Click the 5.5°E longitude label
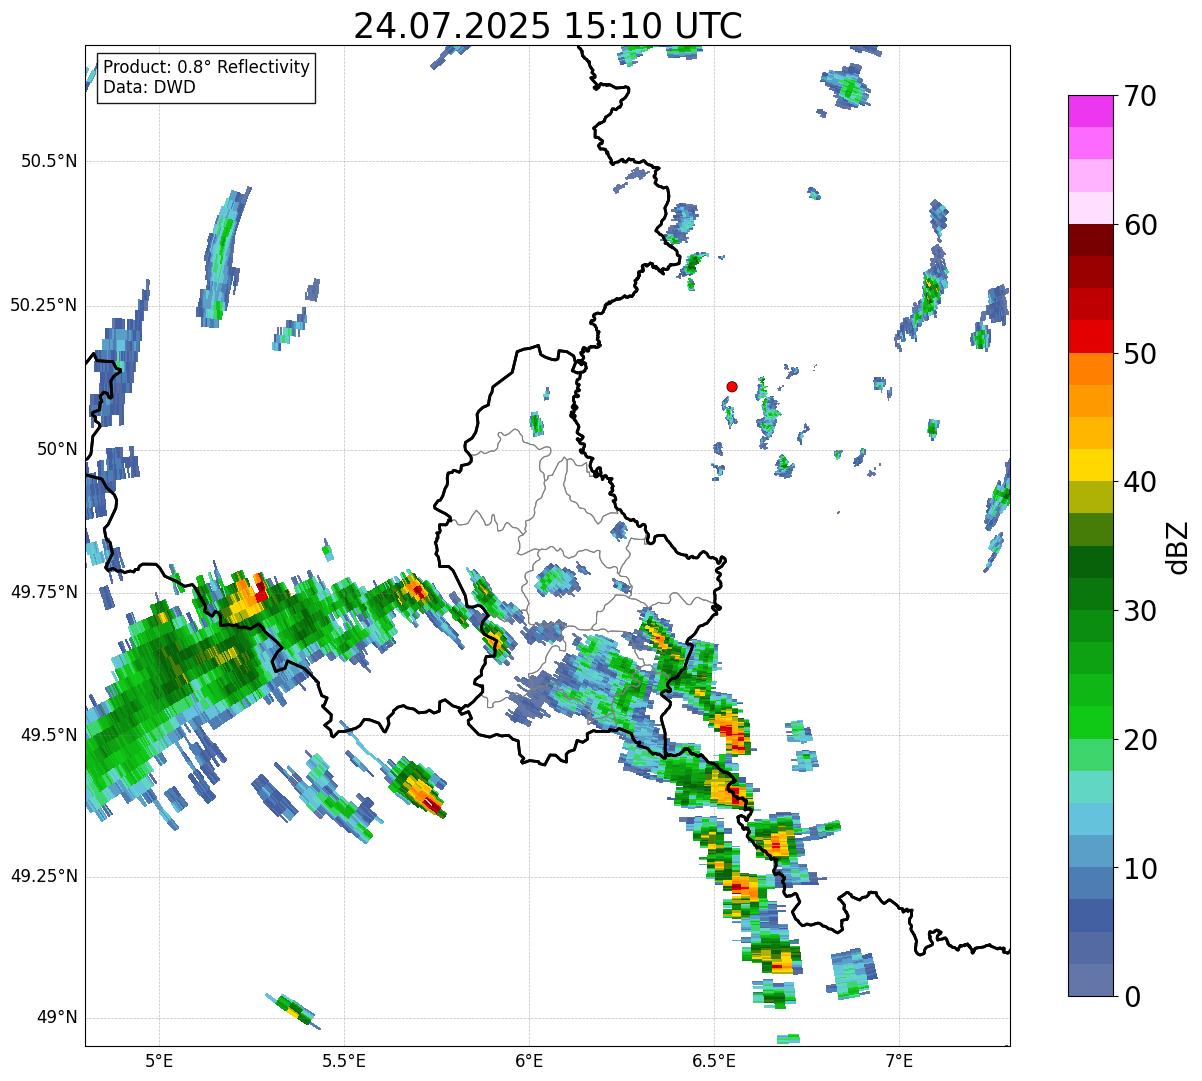1202x1081 pixels. click(344, 1060)
